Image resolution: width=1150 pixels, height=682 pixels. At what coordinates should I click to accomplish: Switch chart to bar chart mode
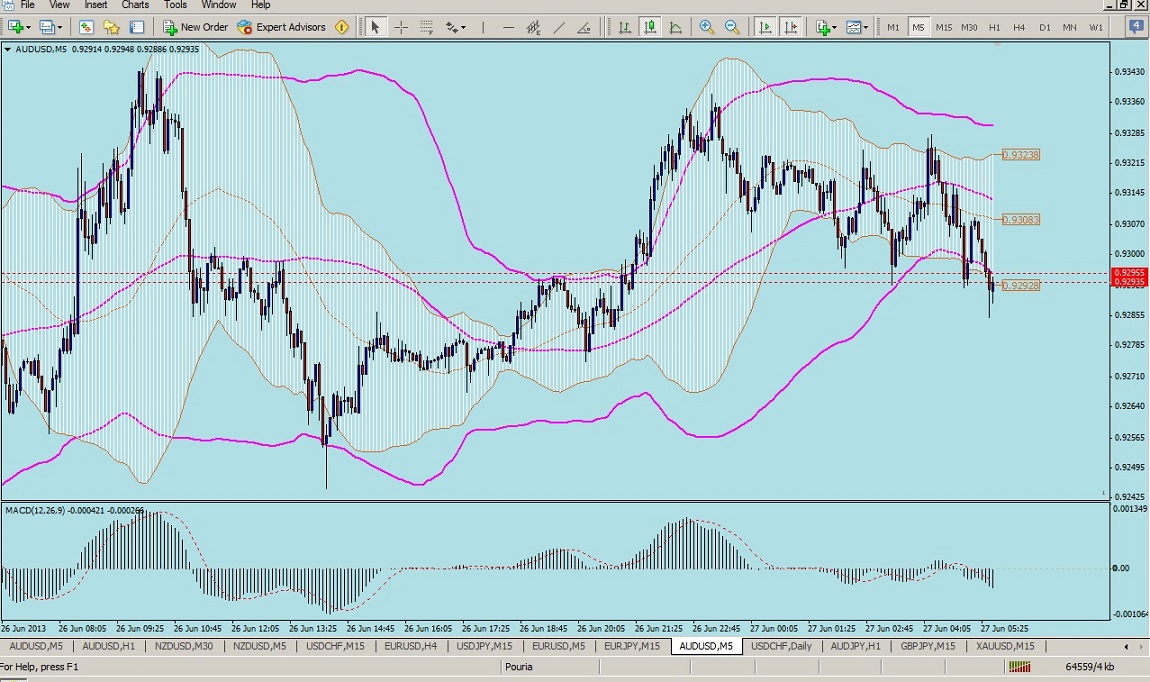[x=625, y=27]
